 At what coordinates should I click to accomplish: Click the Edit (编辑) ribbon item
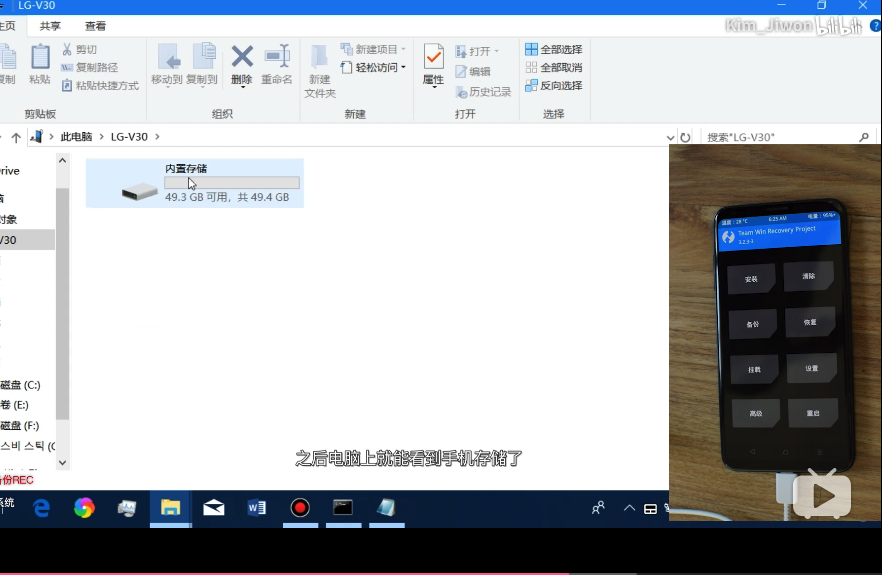tap(473, 71)
